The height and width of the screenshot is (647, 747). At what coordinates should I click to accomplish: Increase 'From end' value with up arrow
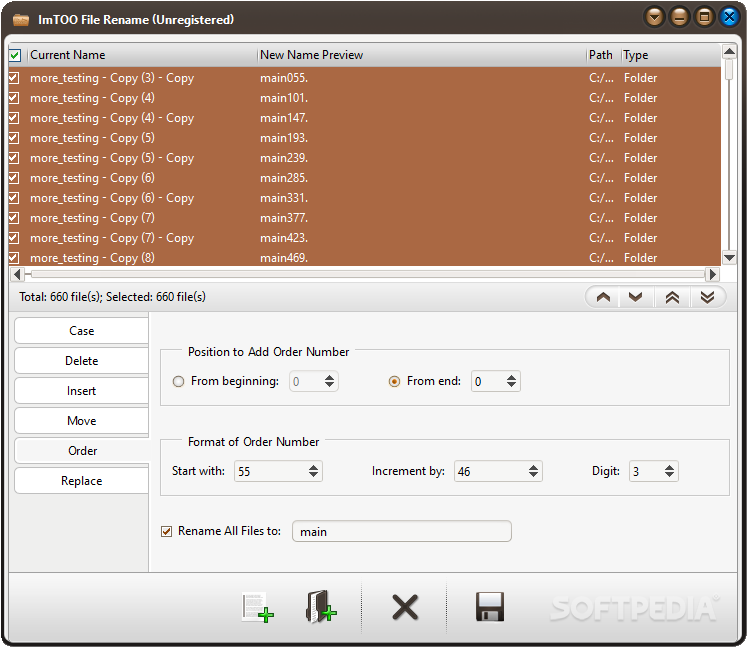(511, 377)
